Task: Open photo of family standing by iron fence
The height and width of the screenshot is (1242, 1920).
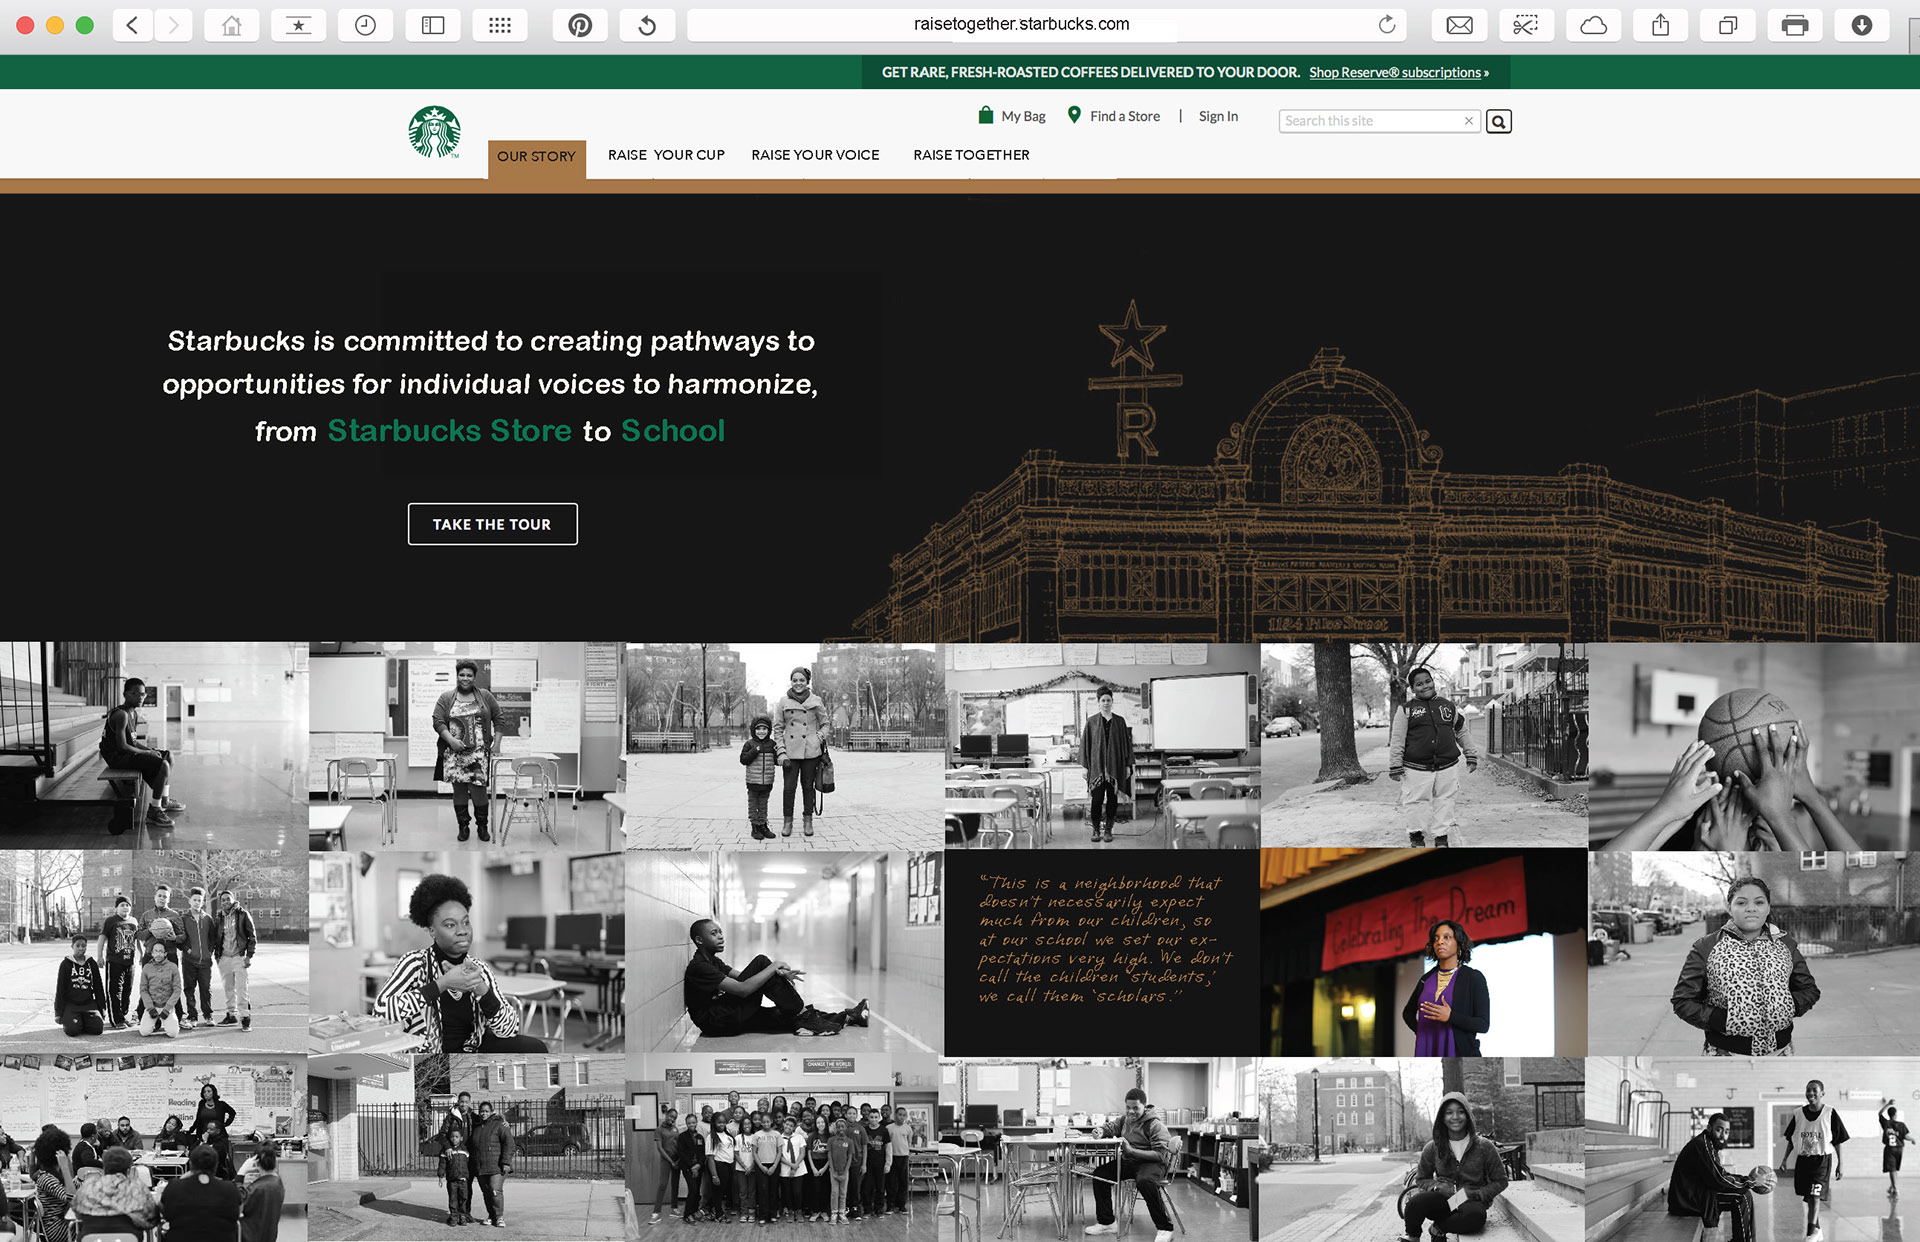Action: (x=466, y=1148)
